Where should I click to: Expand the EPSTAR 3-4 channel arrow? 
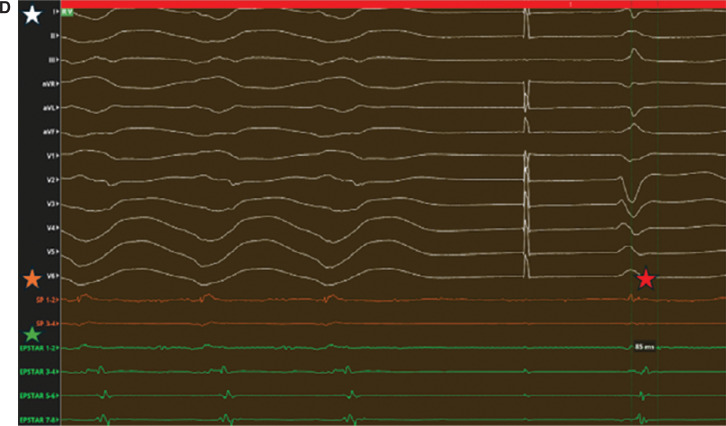click(x=57, y=371)
